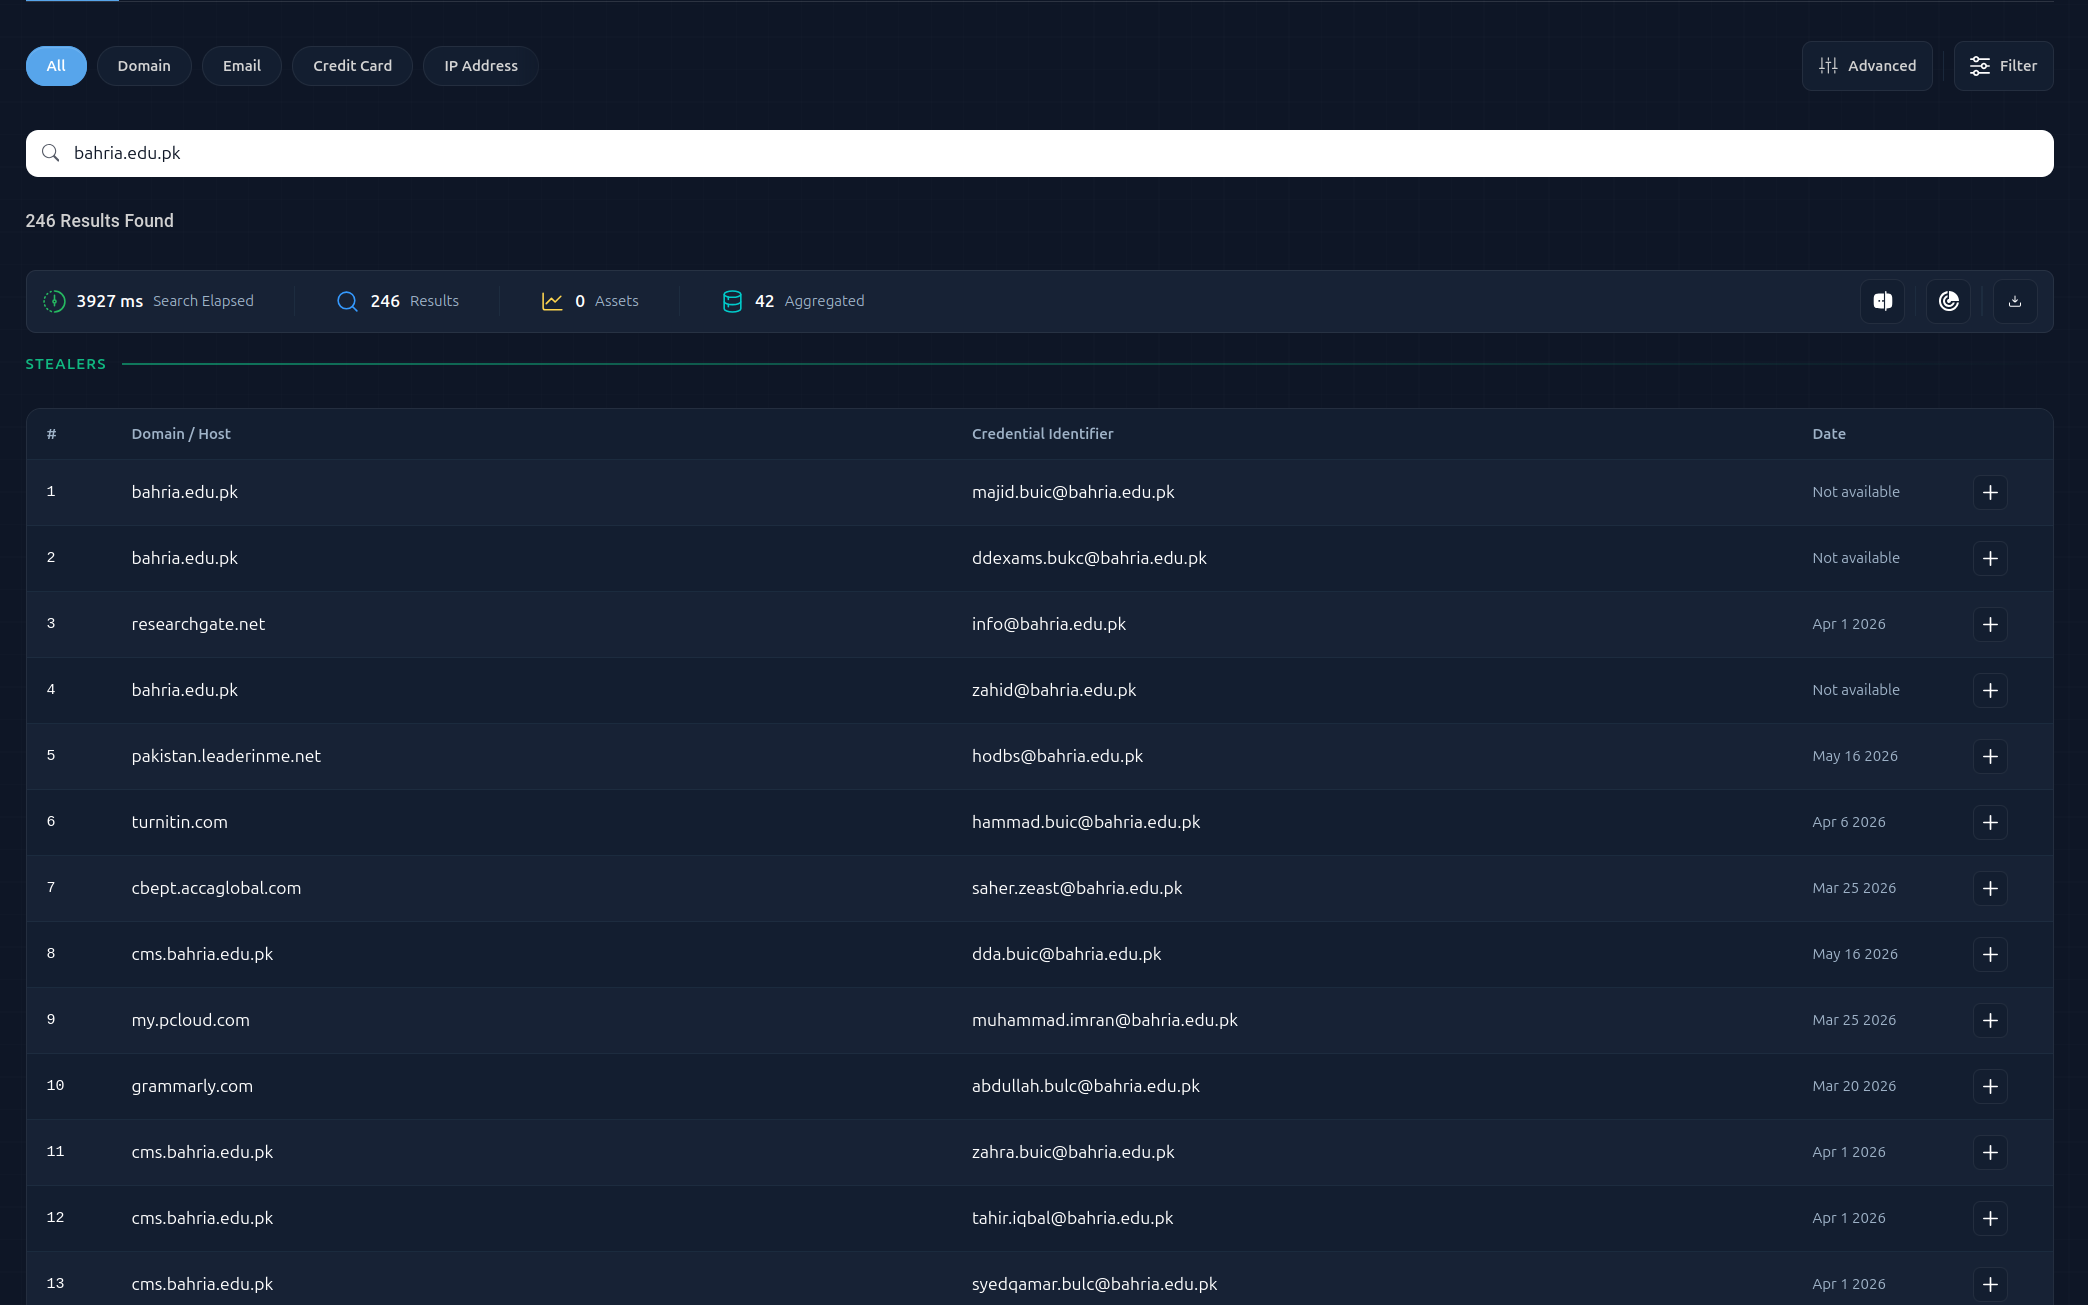Switch to the Email filter tab
2088x1305 pixels.
click(242, 66)
